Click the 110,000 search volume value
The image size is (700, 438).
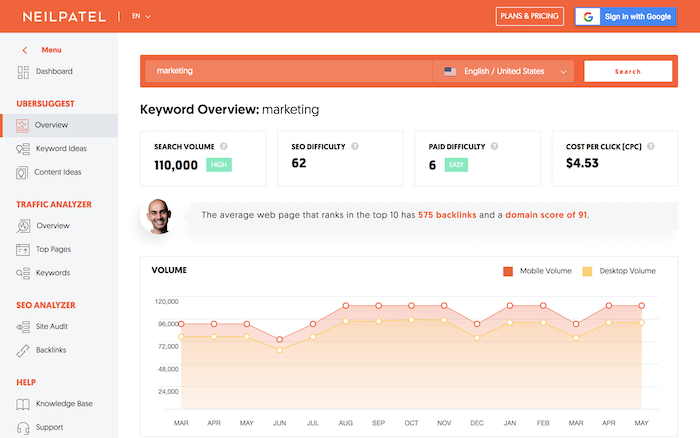(x=176, y=165)
